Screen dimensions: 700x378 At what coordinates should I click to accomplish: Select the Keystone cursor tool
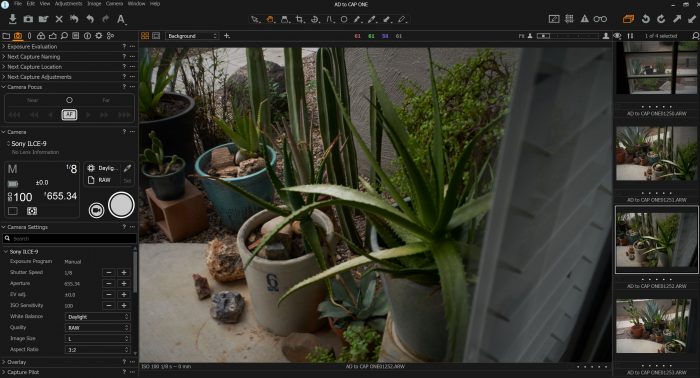point(330,19)
